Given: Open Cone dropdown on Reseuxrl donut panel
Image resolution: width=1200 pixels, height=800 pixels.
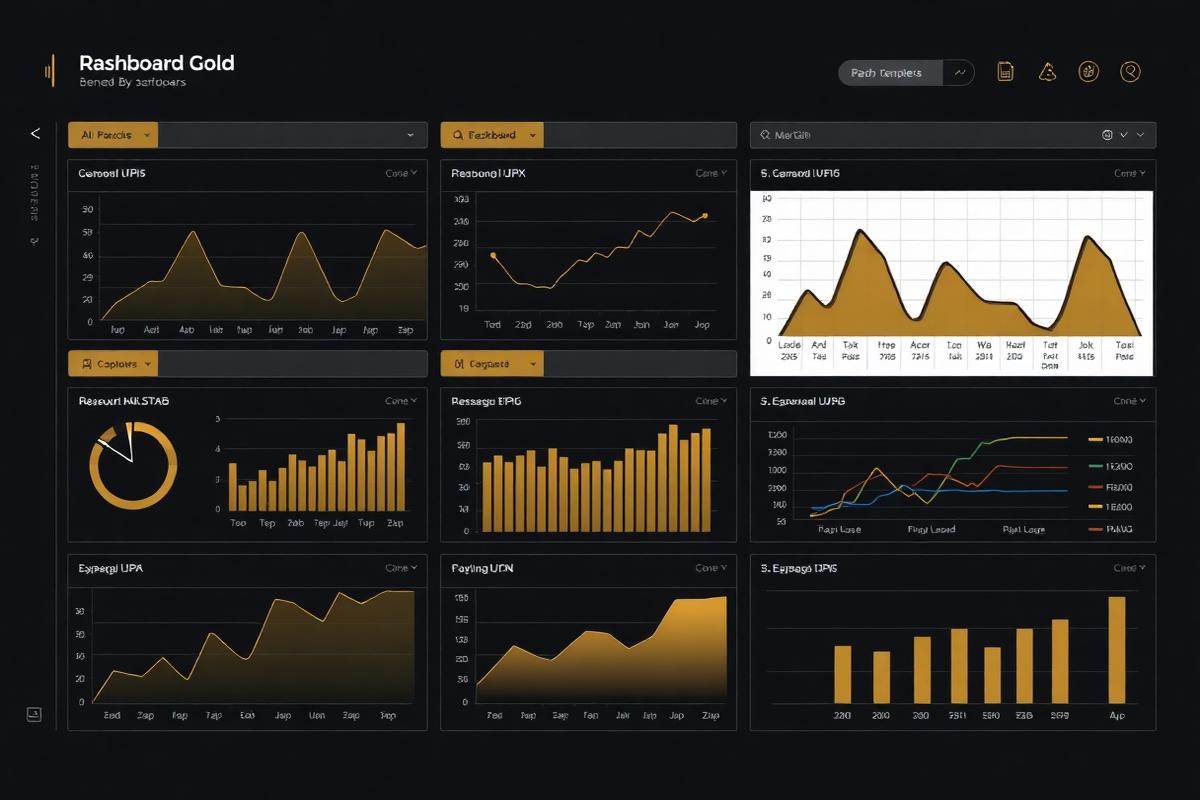Looking at the screenshot, I should 401,400.
